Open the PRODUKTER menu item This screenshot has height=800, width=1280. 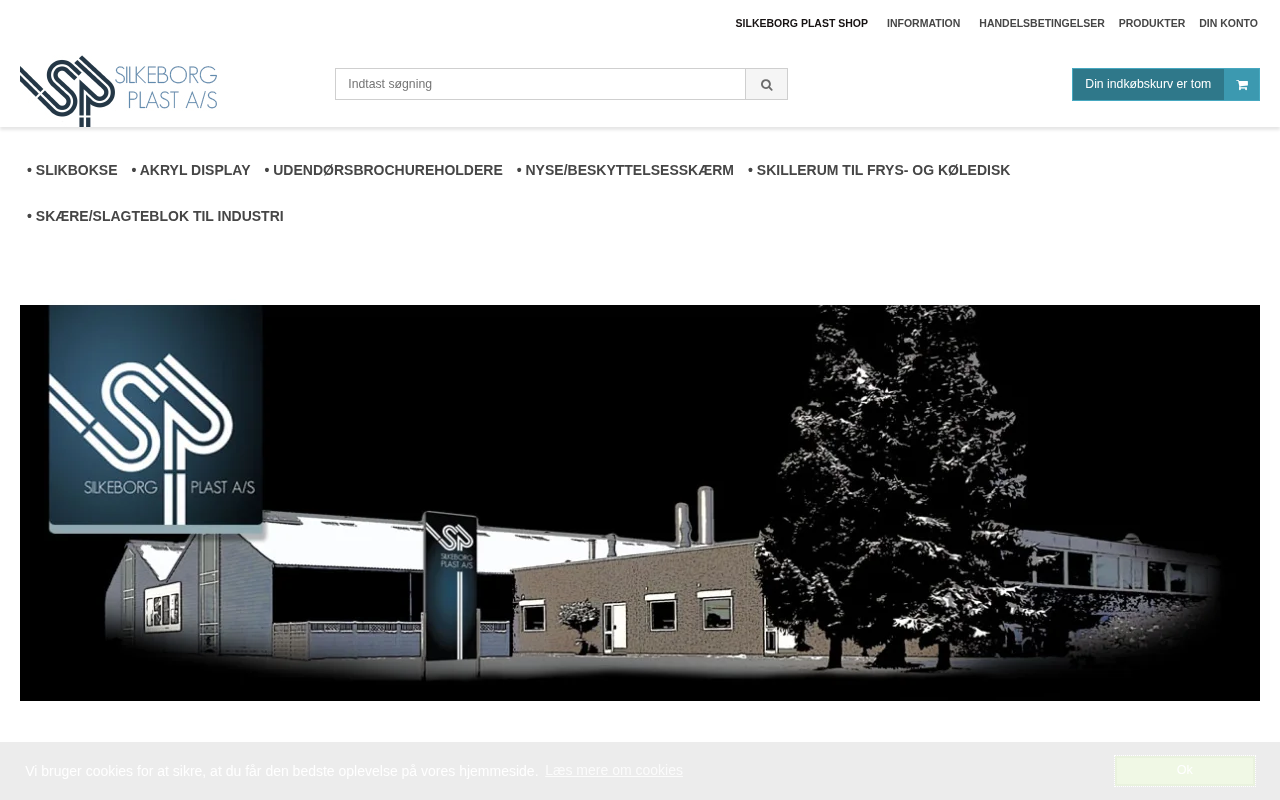1152,23
